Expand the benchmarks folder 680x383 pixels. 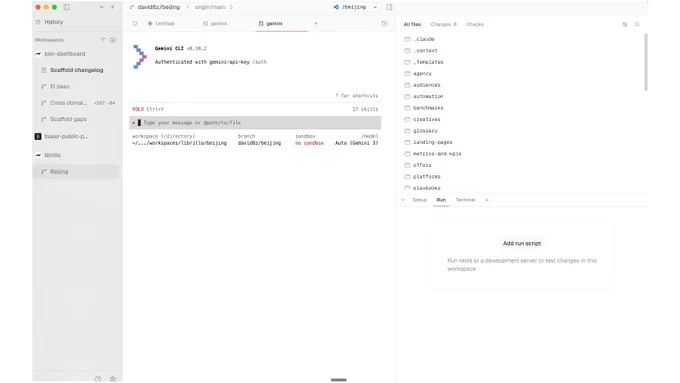click(424, 108)
